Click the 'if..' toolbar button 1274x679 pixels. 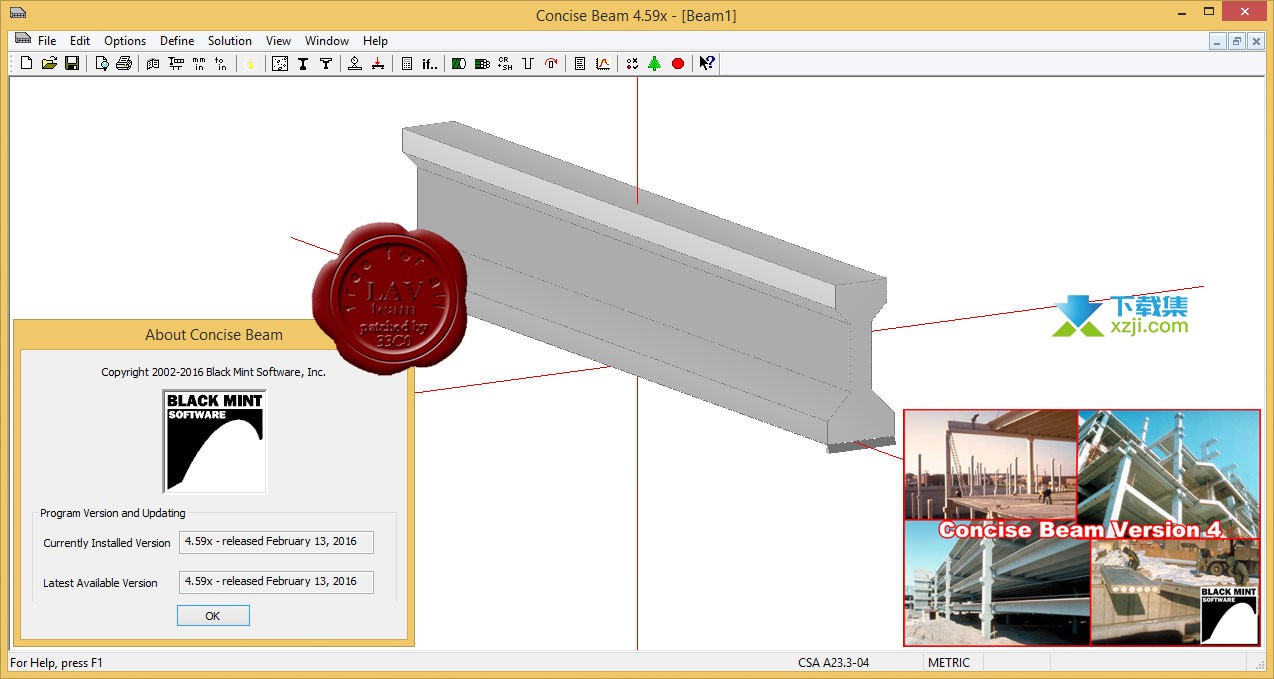[430, 64]
